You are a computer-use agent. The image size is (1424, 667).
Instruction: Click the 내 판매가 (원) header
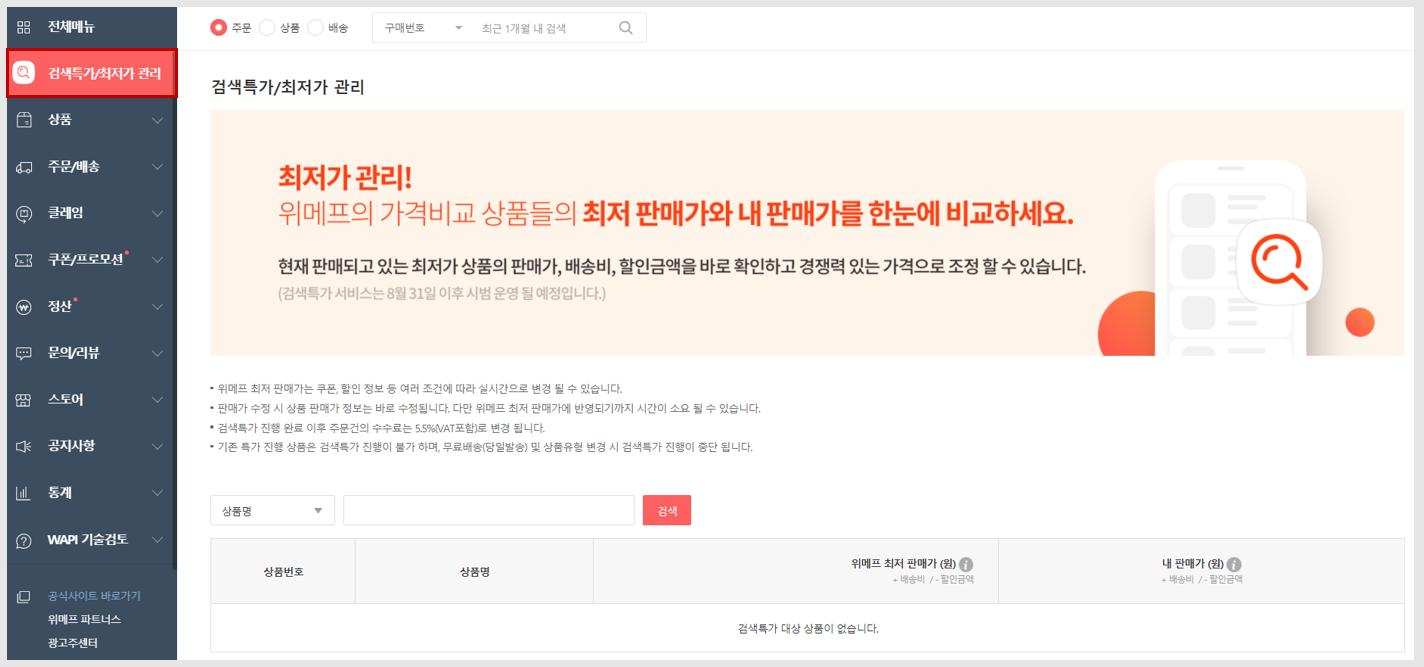[1193, 564]
